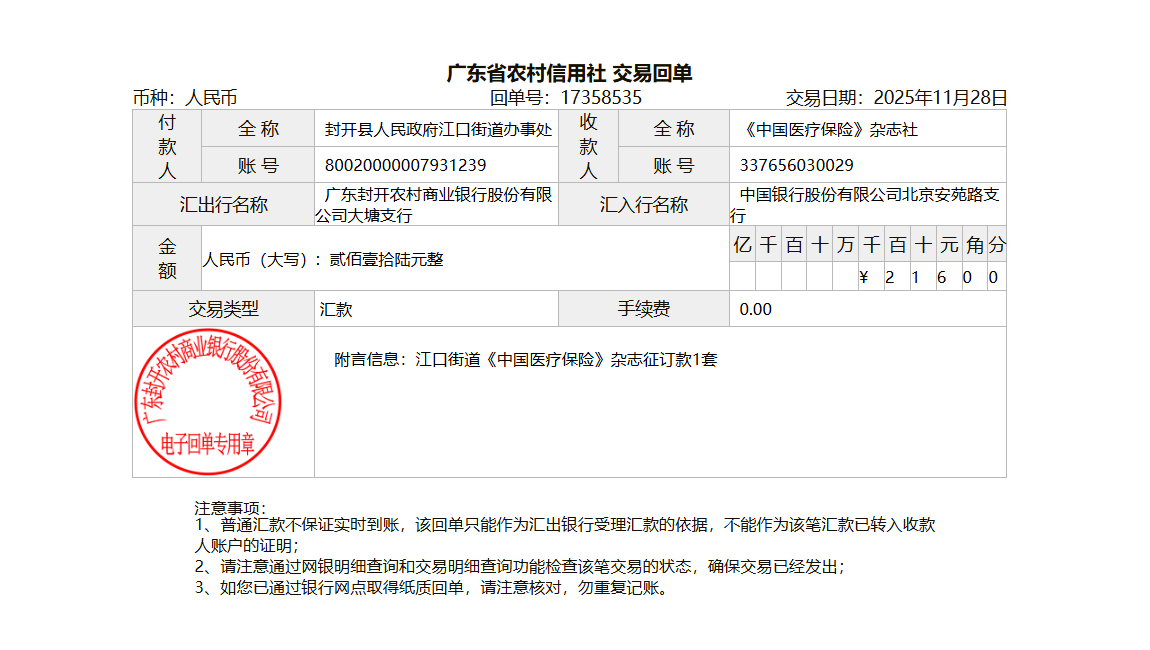Click the currency label 币种: 人民币
This screenshot has width=1150, height=650.
point(185,98)
